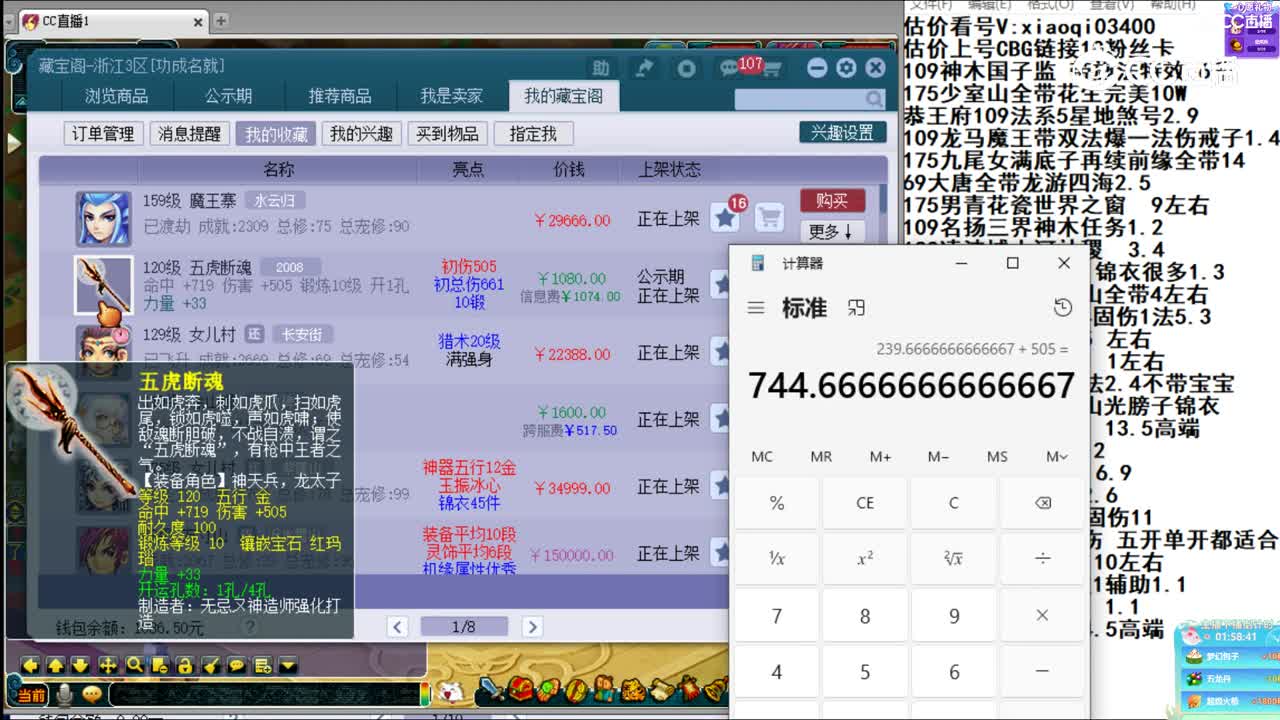Open calculator hamburger navigation menu
Screen dimensions: 1280x720
tap(756, 308)
